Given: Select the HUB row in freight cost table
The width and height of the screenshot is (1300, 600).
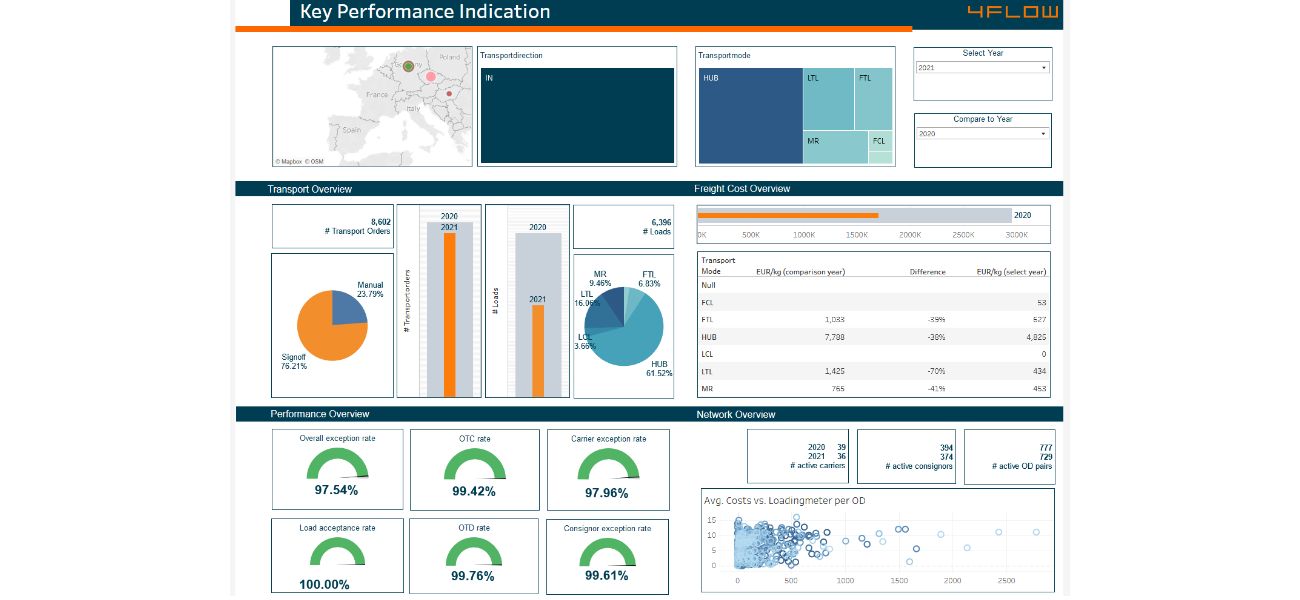Looking at the screenshot, I should [873, 337].
